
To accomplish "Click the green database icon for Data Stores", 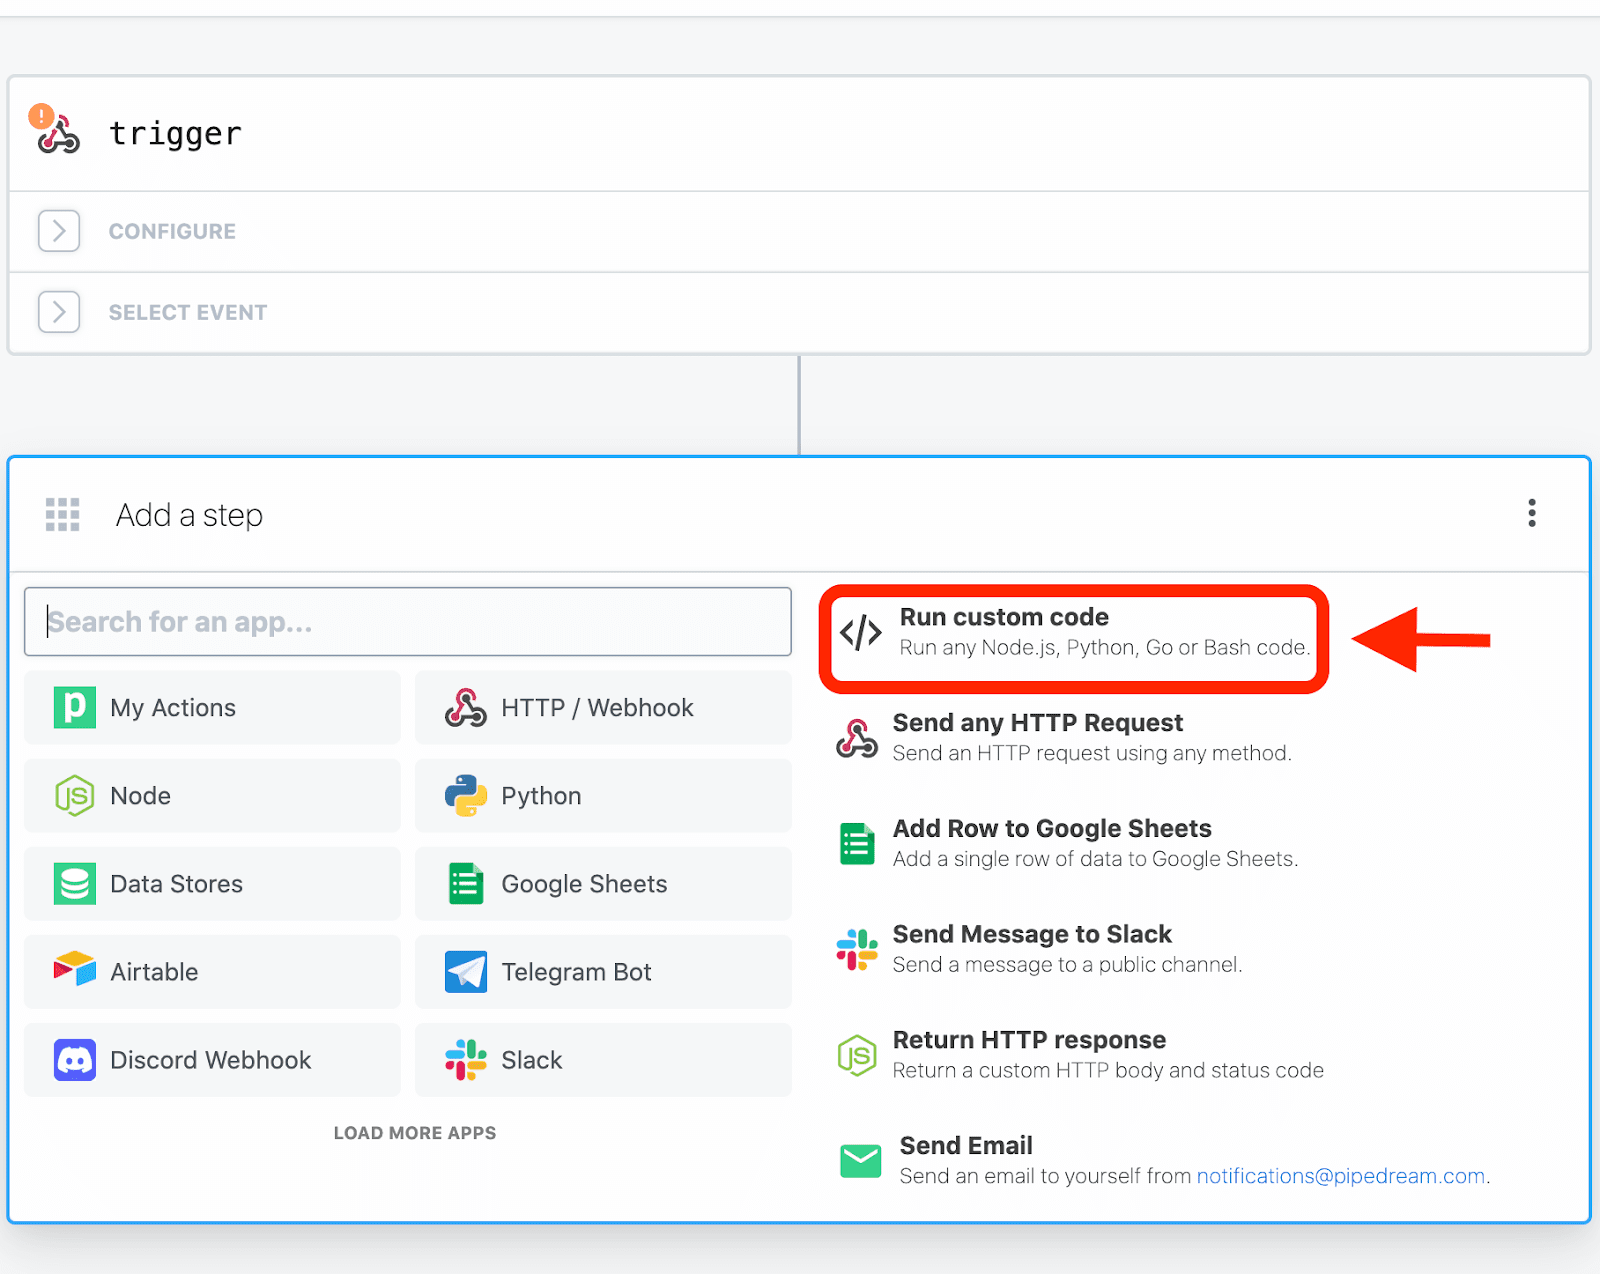I will pyautogui.click(x=75, y=884).
